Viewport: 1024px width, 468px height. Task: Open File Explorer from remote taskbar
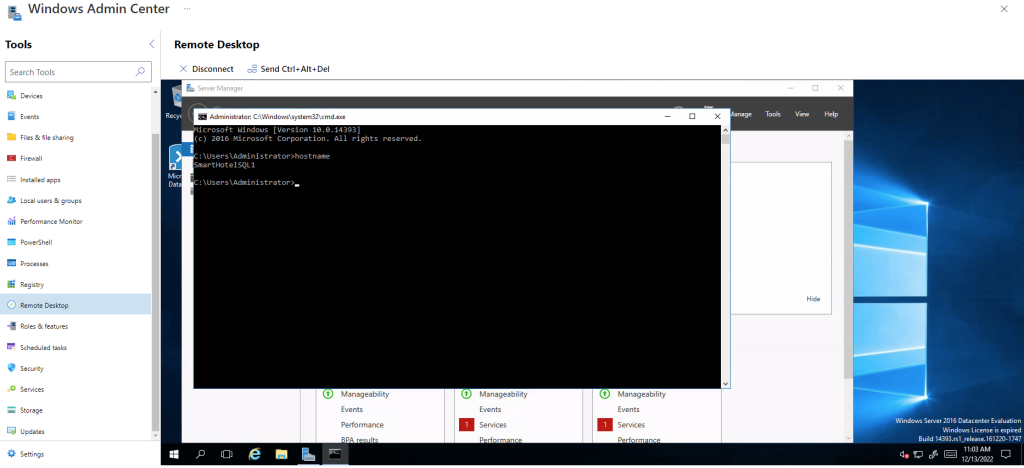coord(281,454)
